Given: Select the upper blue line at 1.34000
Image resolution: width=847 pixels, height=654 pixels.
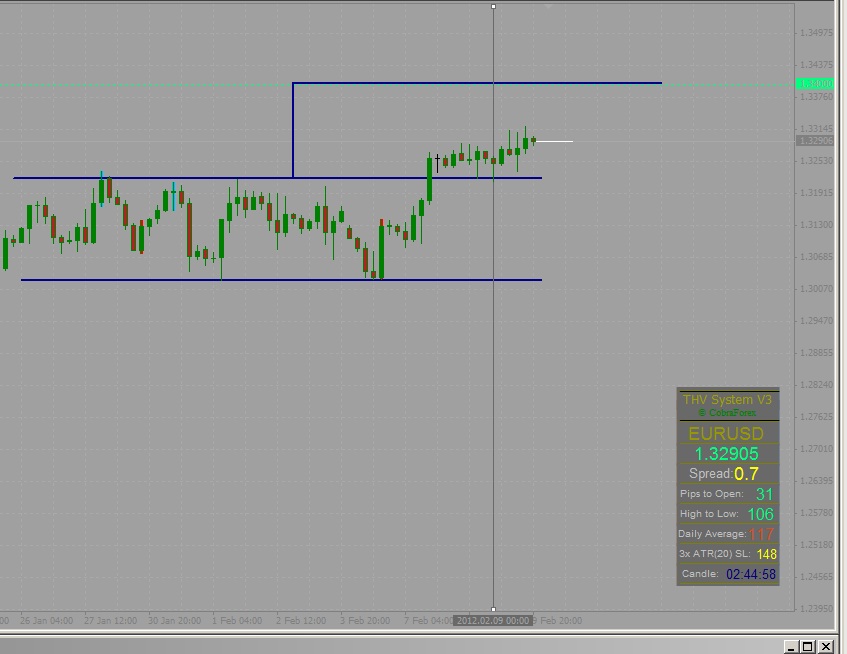Looking at the screenshot, I should click(x=477, y=83).
